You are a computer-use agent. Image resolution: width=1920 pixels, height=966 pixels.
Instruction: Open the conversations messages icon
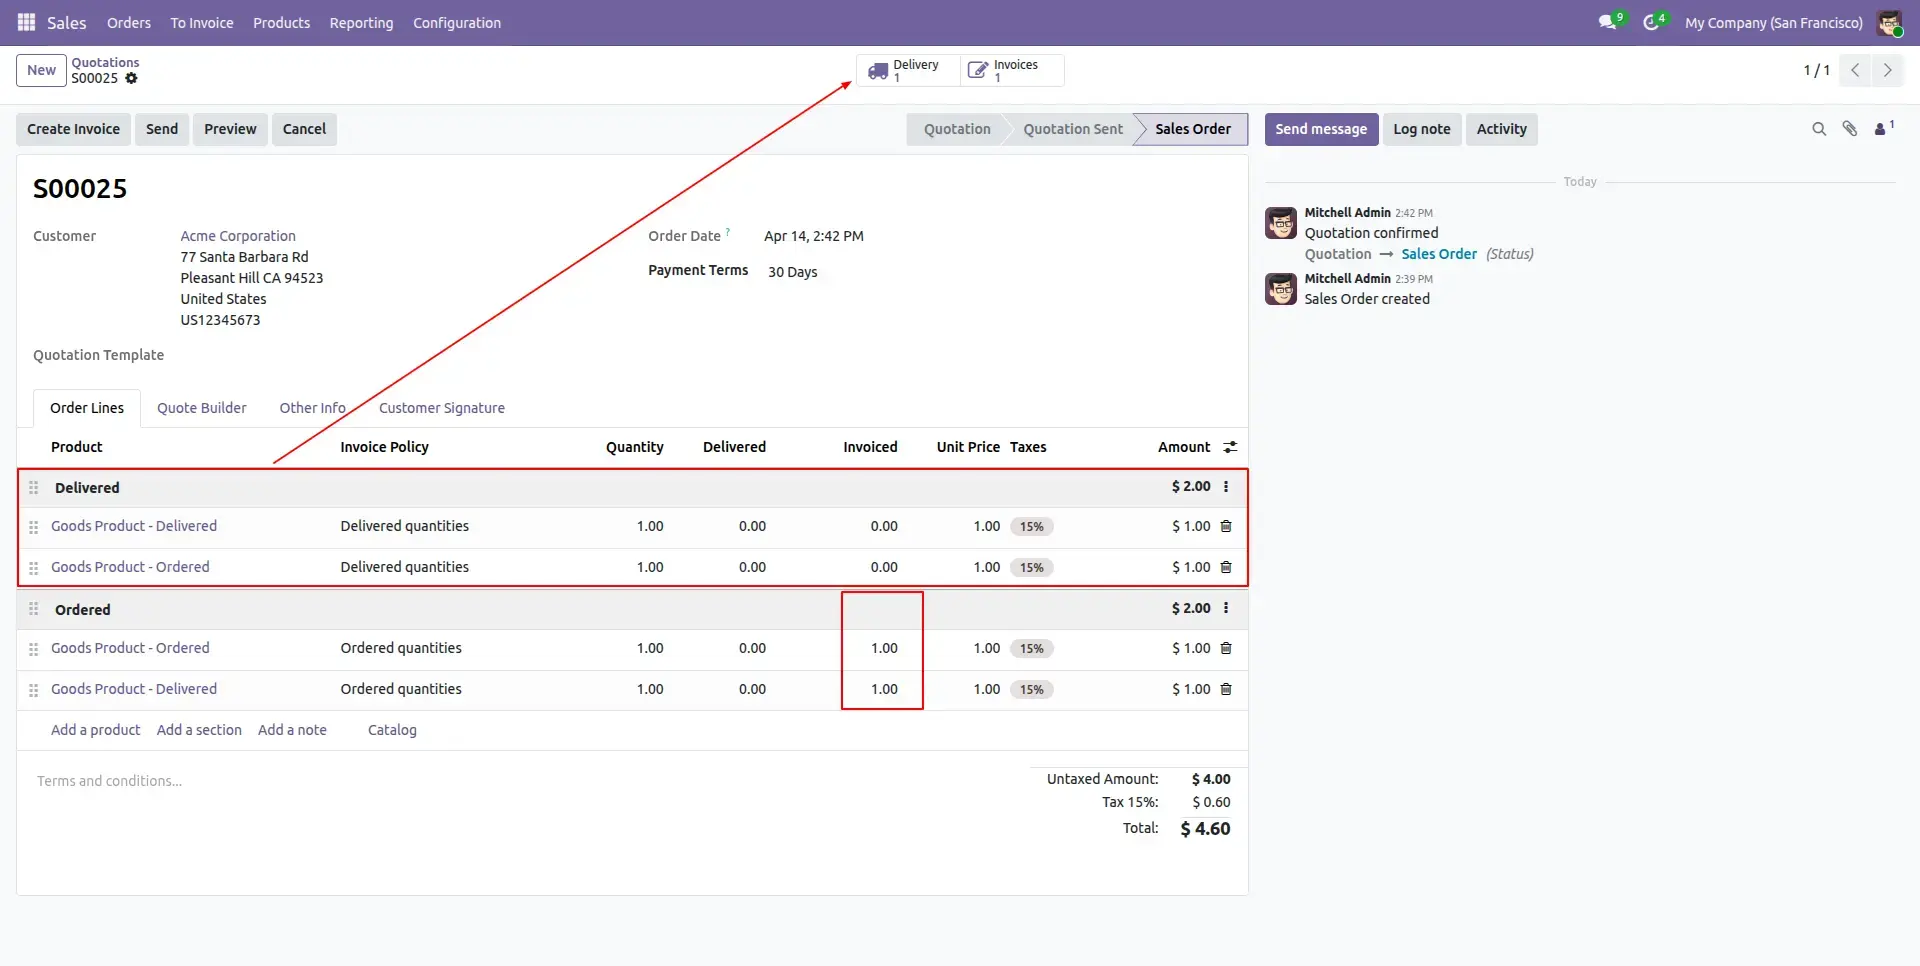coord(1607,22)
